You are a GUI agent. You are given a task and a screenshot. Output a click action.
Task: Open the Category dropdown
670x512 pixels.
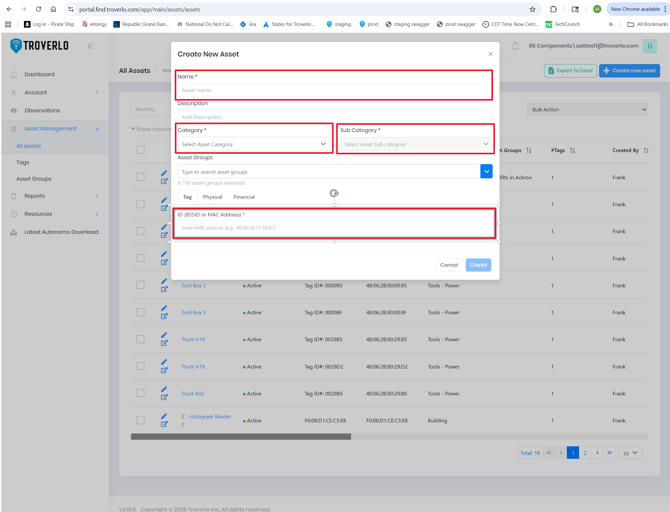coord(254,144)
